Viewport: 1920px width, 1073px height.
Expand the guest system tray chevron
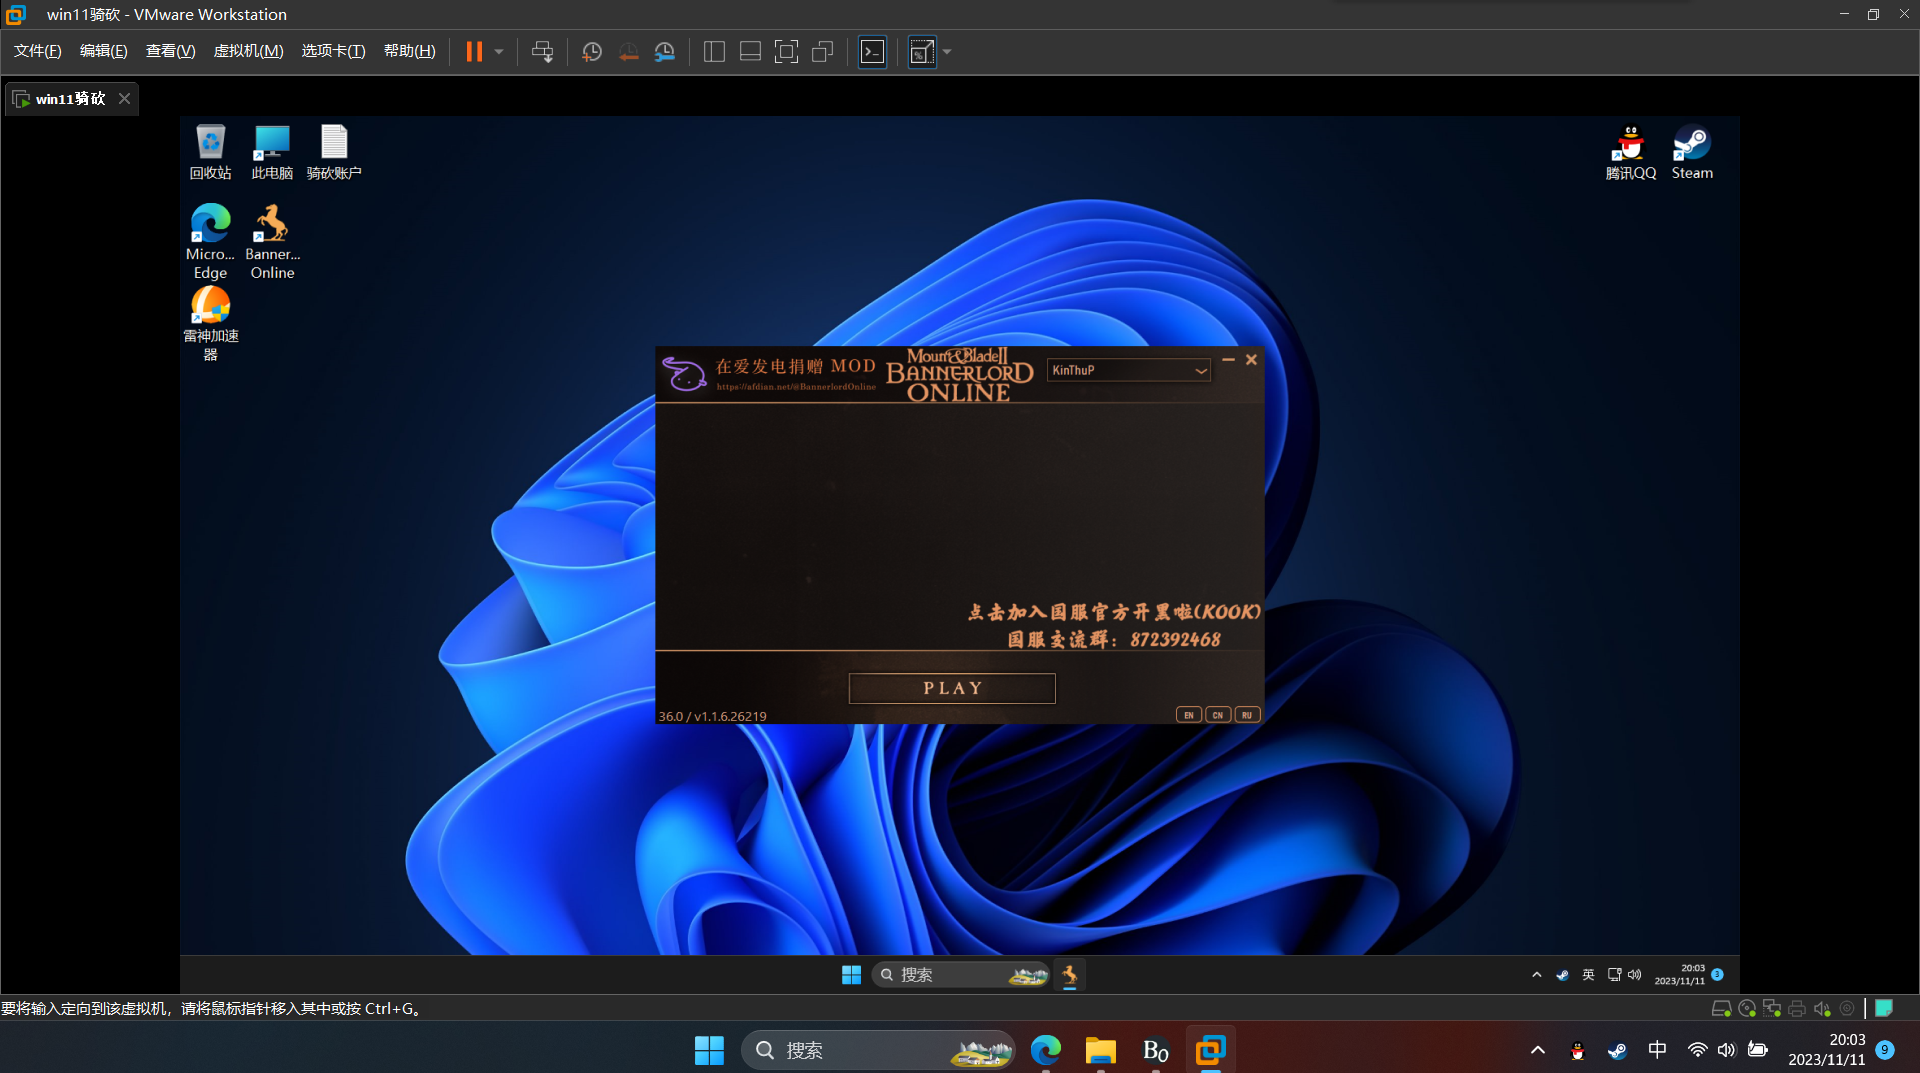pos(1536,975)
